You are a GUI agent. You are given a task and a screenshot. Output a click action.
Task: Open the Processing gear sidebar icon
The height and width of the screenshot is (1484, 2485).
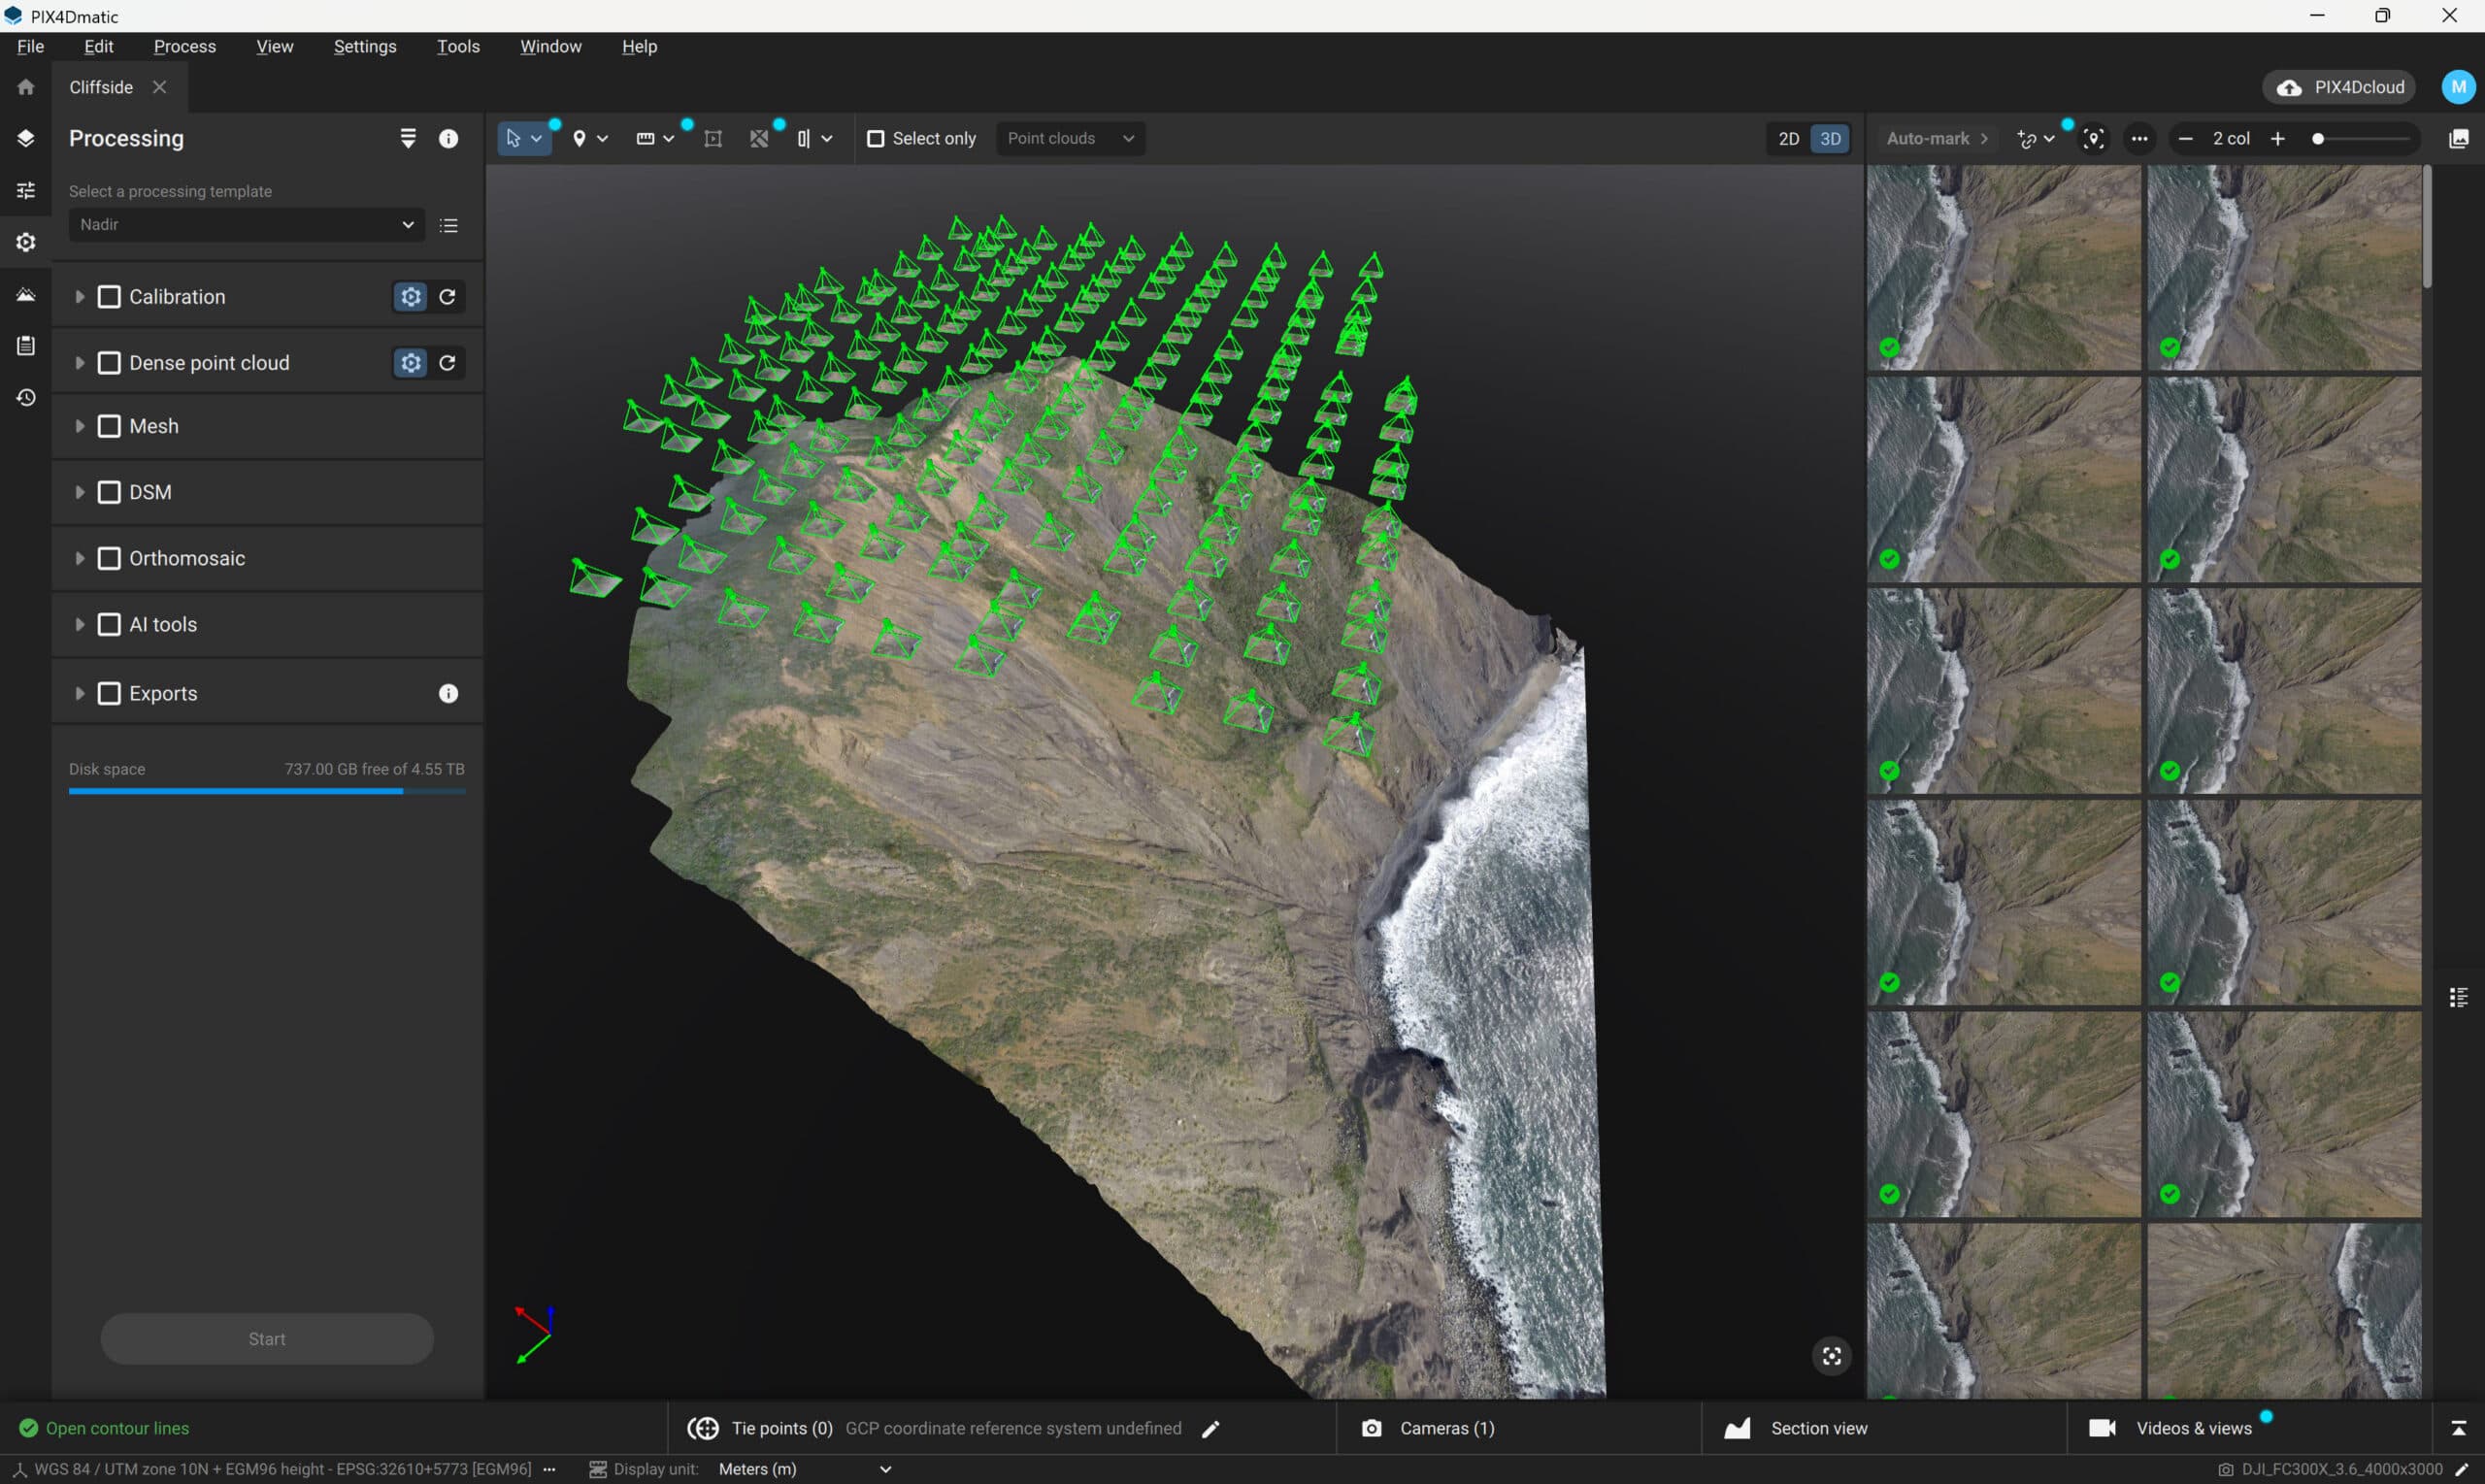tap(26, 242)
